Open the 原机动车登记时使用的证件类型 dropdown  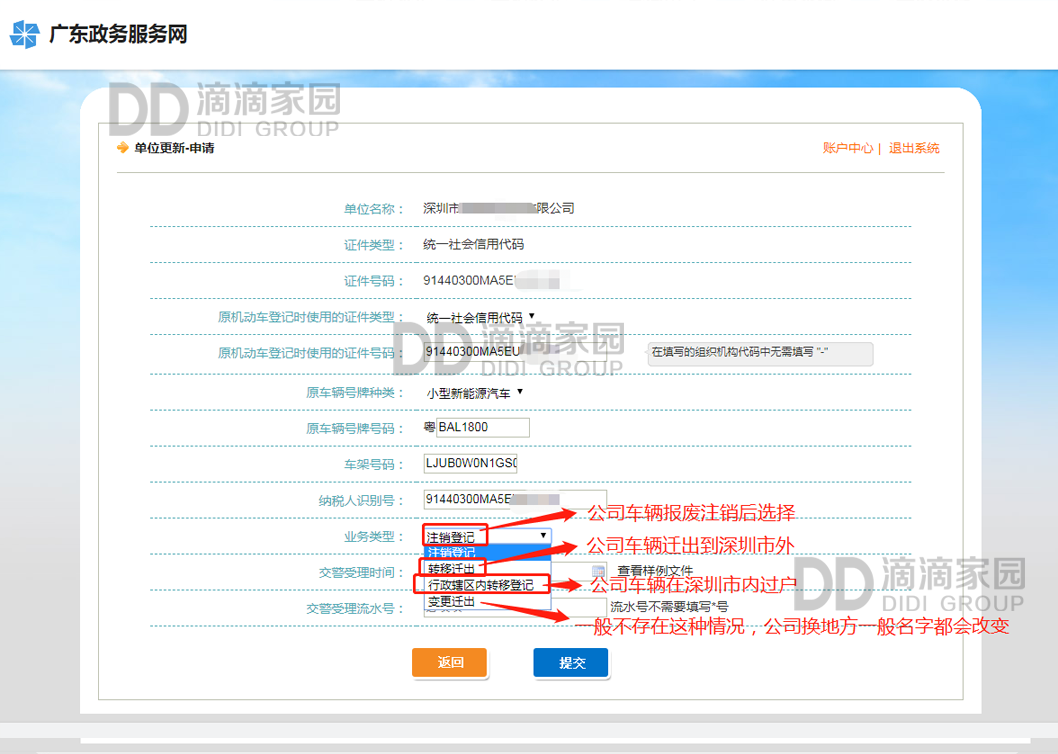tap(480, 317)
